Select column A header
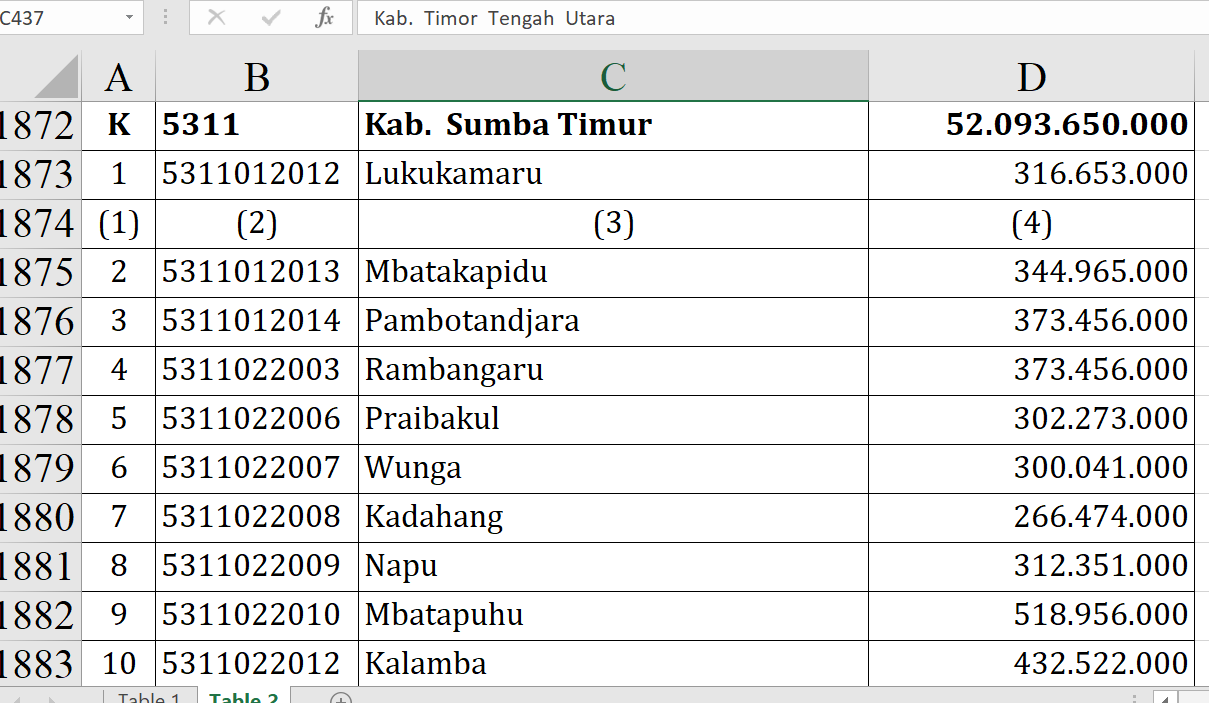Image resolution: width=1209 pixels, height=703 pixels. (118, 77)
